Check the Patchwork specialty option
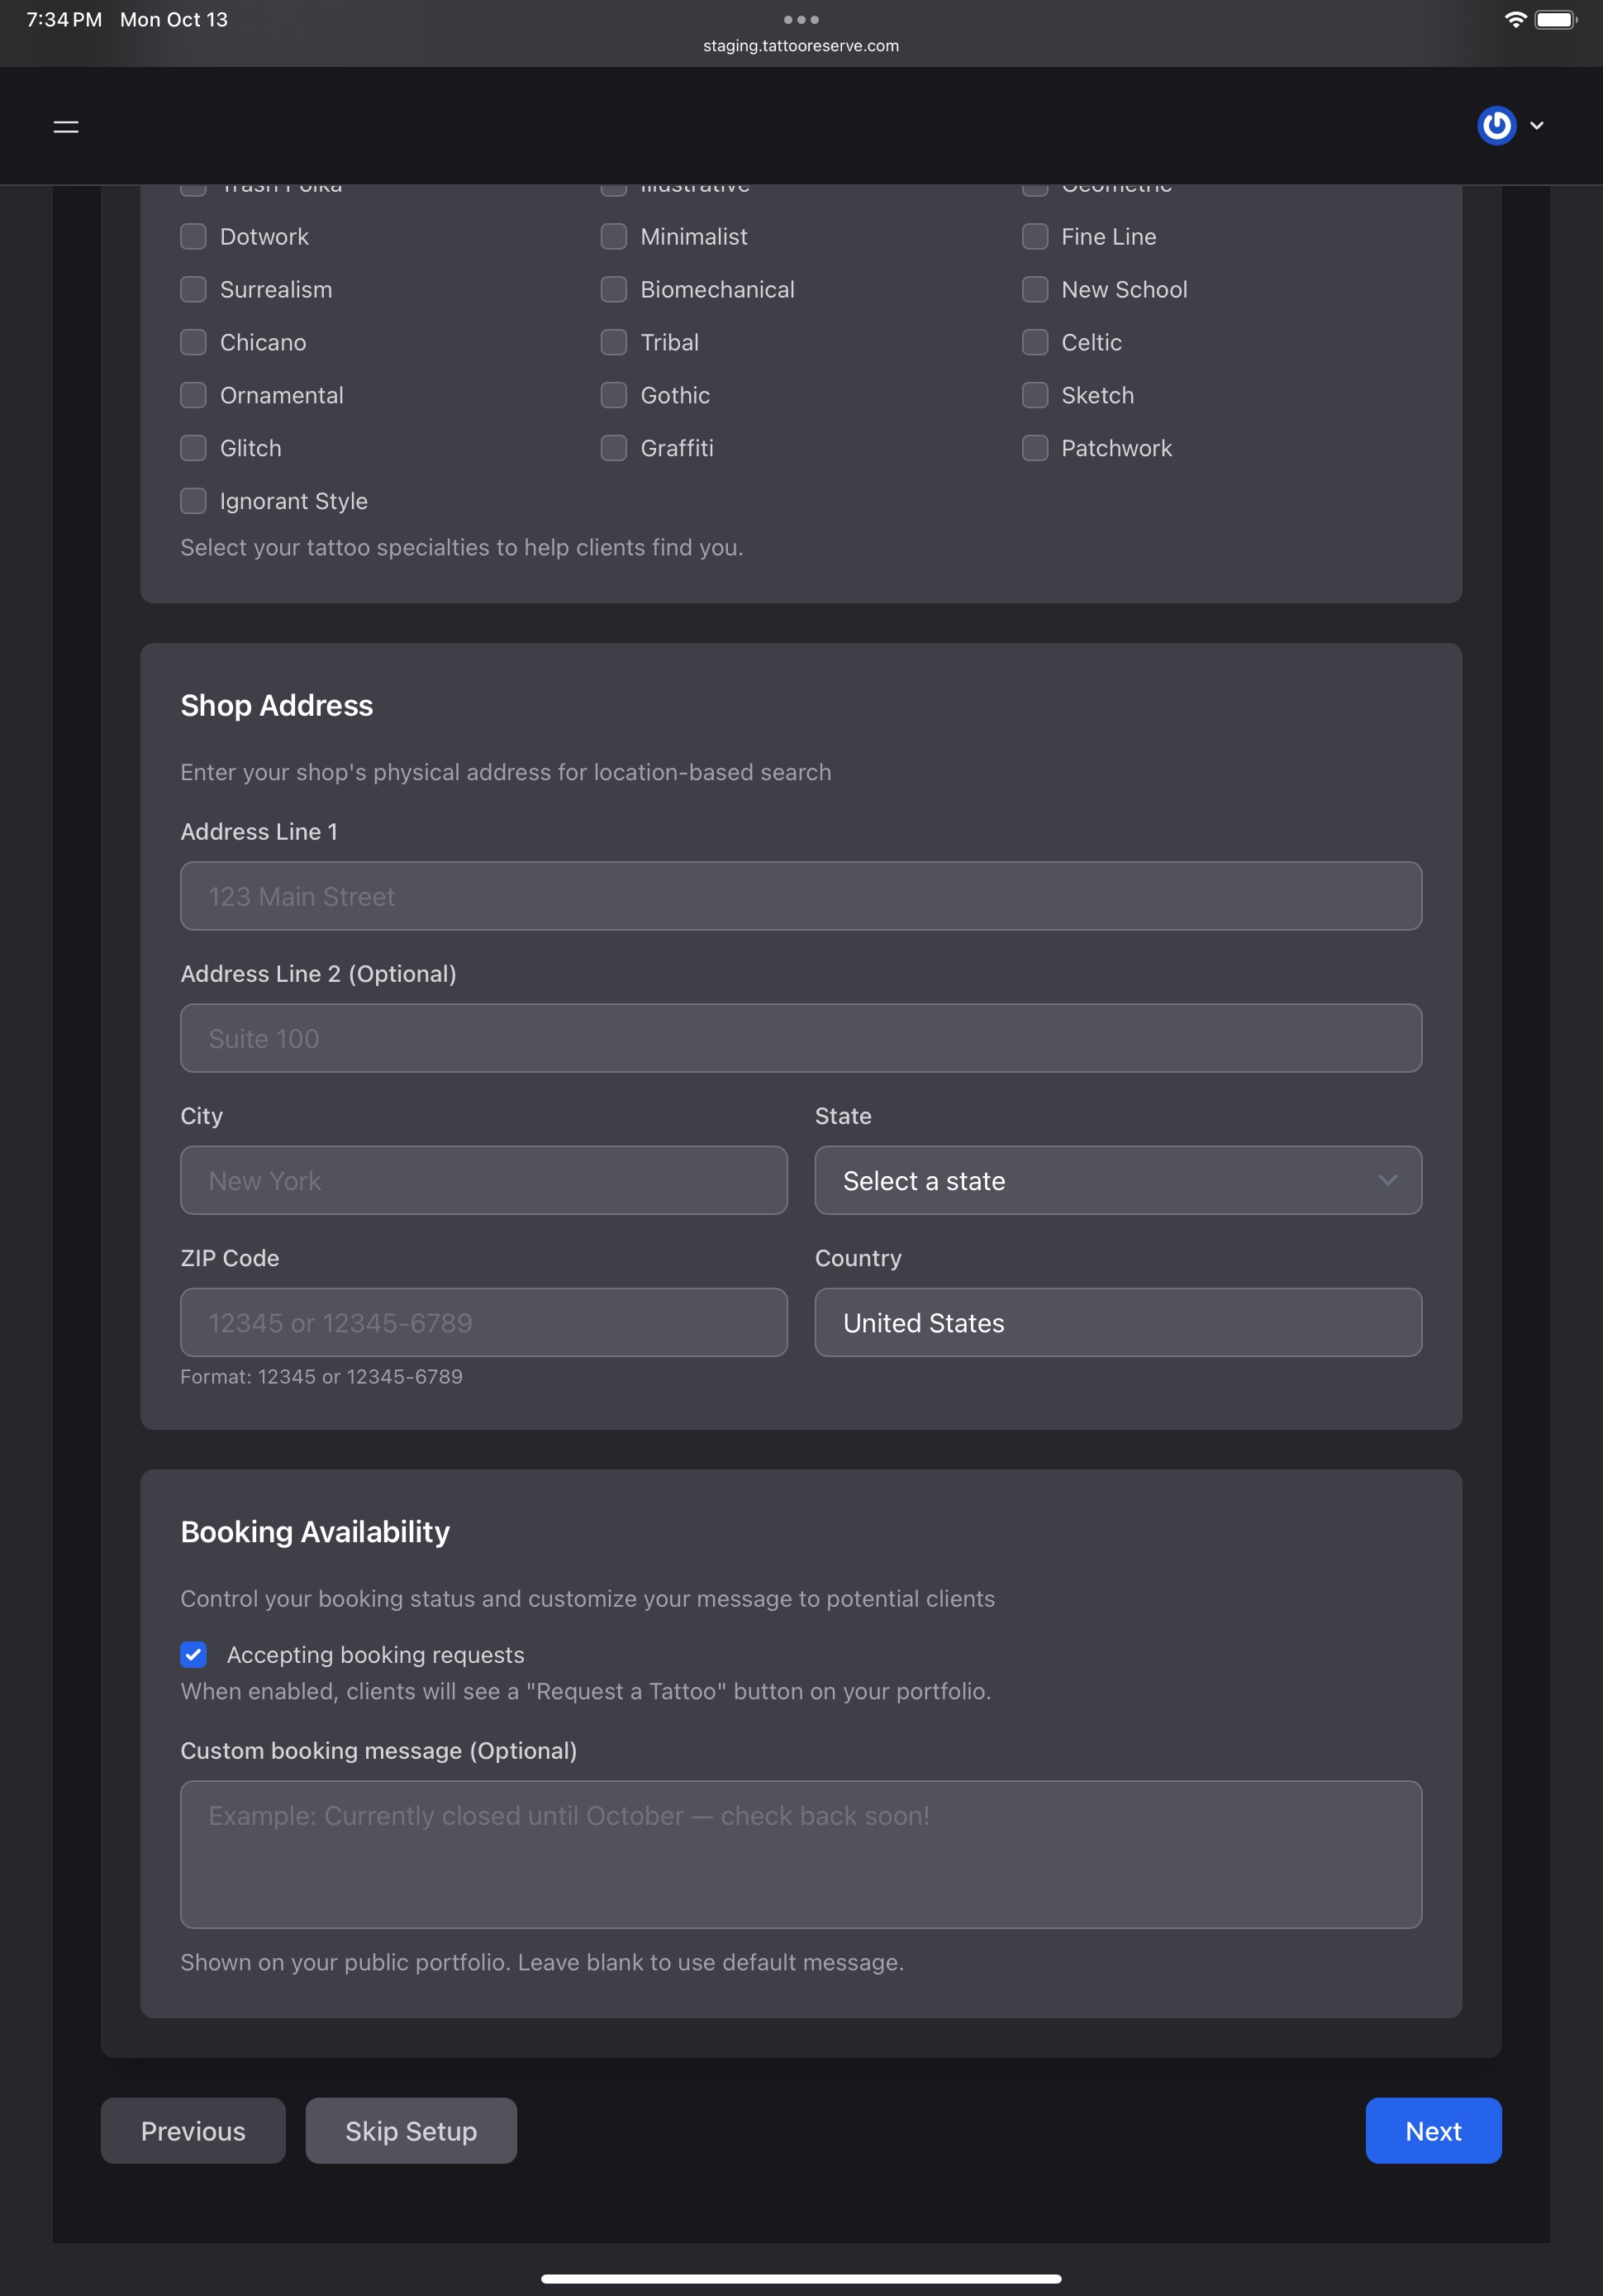This screenshot has width=1603, height=2296. pos(1035,448)
